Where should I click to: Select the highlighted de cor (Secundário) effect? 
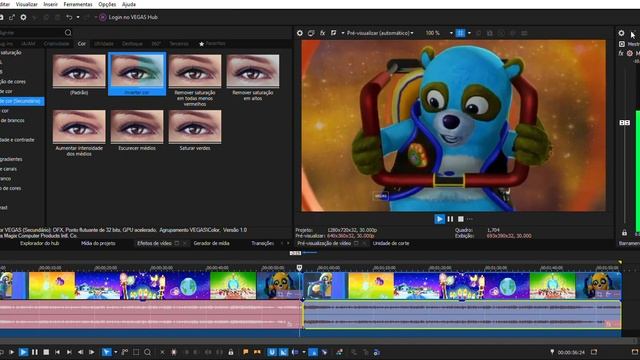[x=22, y=101]
